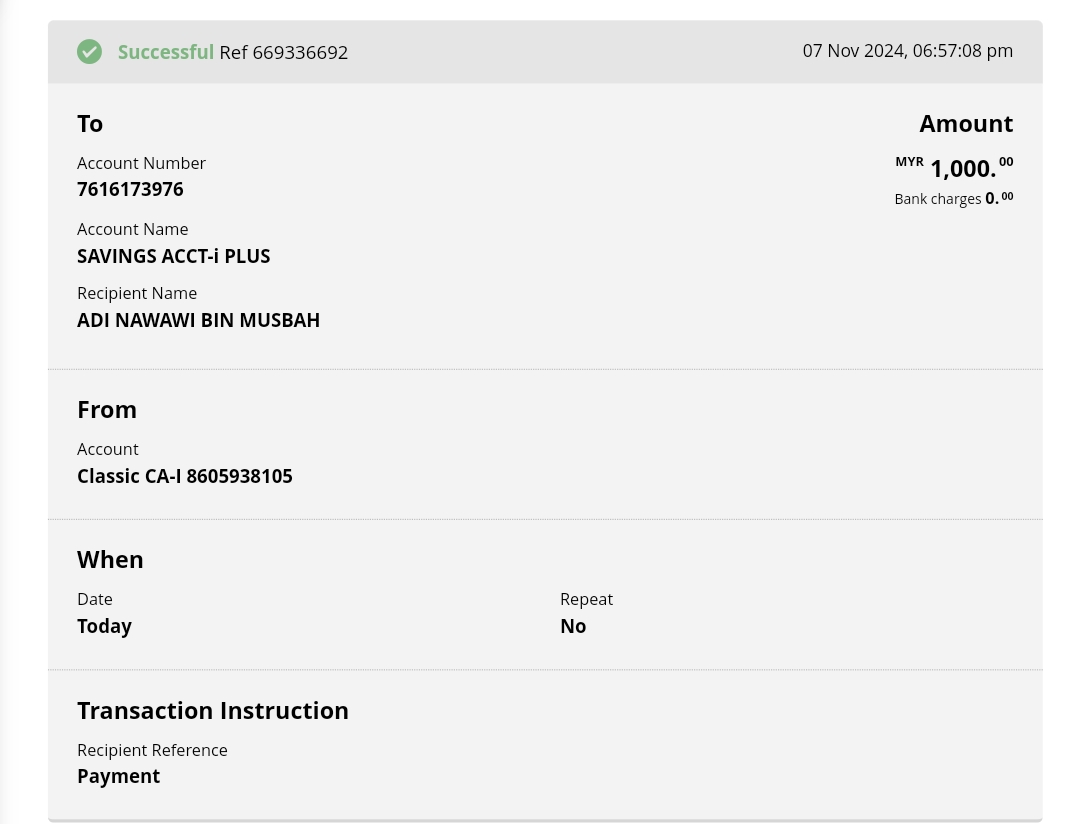Click the 07 Nov 2024 transaction timestamp
Viewport: 1079px width, 824px height.
(x=907, y=51)
